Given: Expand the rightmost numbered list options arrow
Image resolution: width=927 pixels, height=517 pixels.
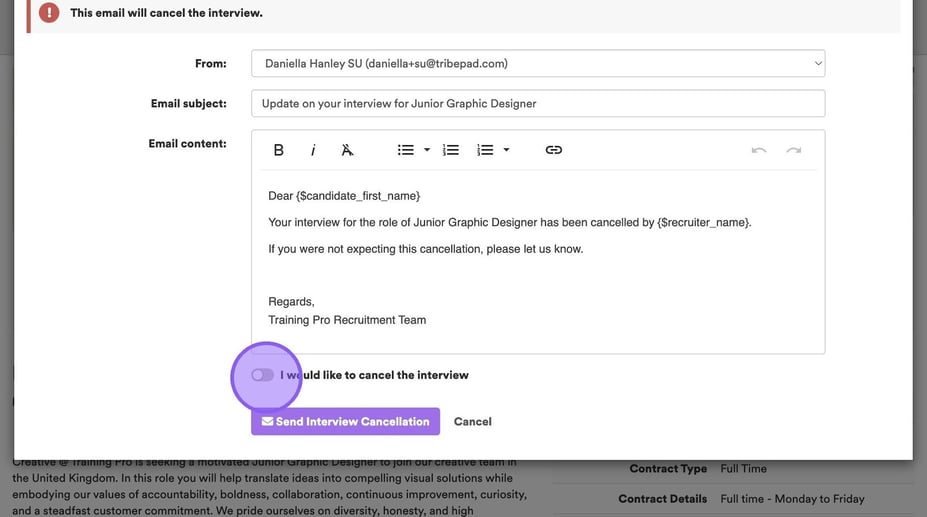Looking at the screenshot, I should pyautogui.click(x=506, y=150).
